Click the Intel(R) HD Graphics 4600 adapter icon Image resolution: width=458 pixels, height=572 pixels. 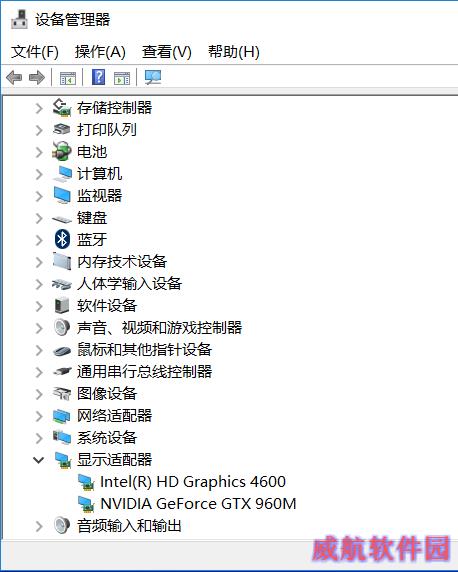pos(86,482)
